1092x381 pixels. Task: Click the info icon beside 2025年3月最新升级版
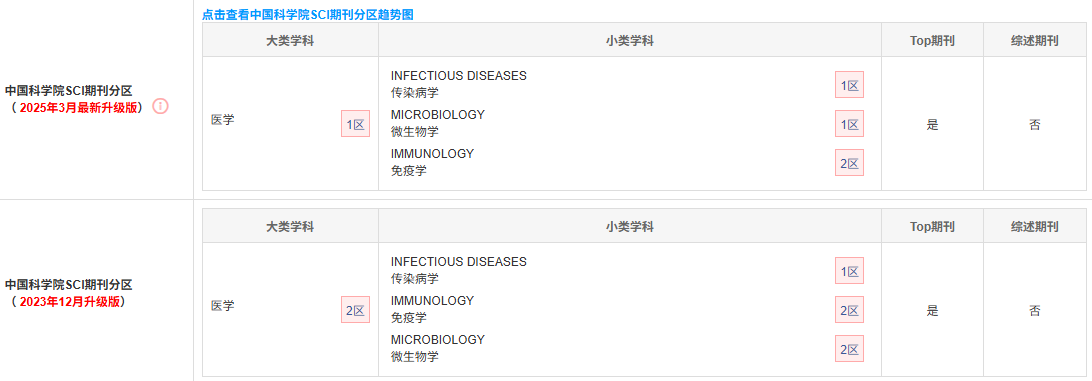(x=161, y=107)
